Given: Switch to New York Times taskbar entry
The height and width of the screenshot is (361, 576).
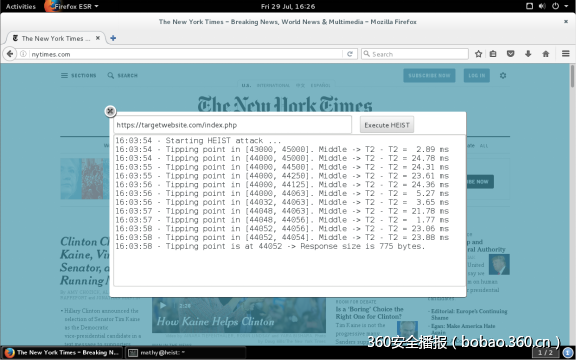Looking at the screenshot, I should click(62, 353).
